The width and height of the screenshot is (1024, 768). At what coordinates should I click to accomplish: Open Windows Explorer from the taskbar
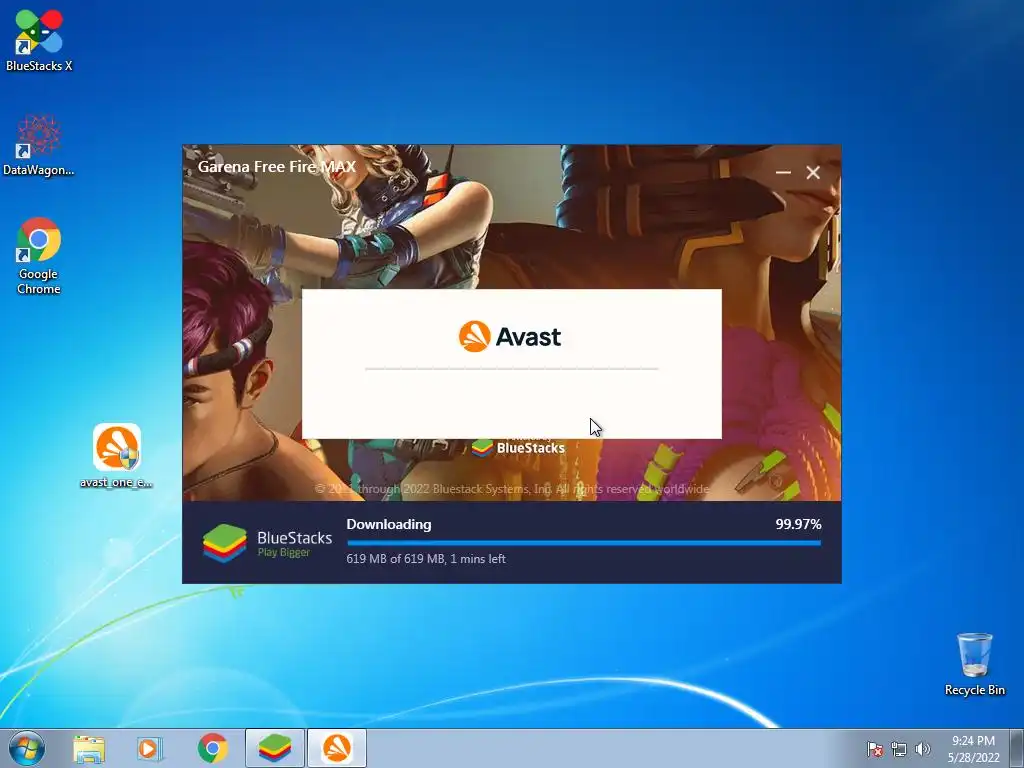click(89, 749)
